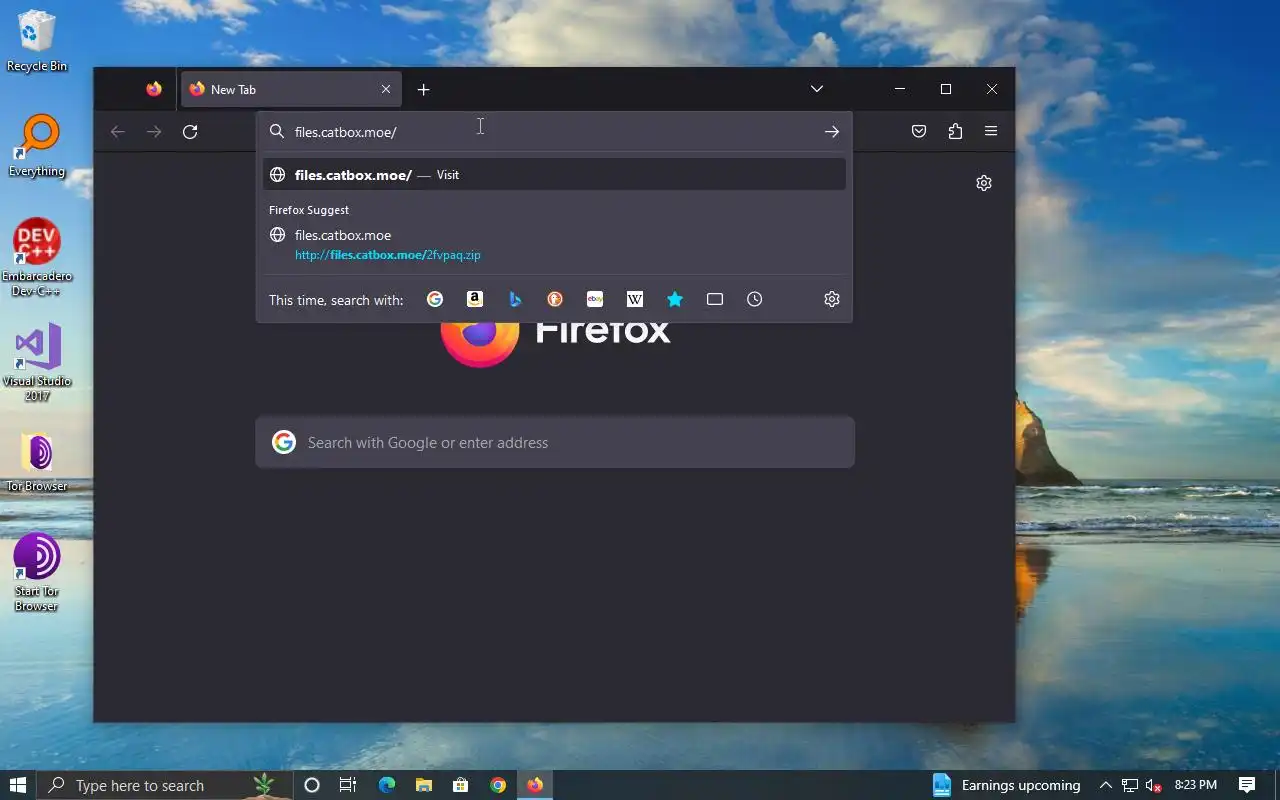The height and width of the screenshot is (800, 1280).
Task: Click Search with Google or enter address box
Action: pos(555,442)
